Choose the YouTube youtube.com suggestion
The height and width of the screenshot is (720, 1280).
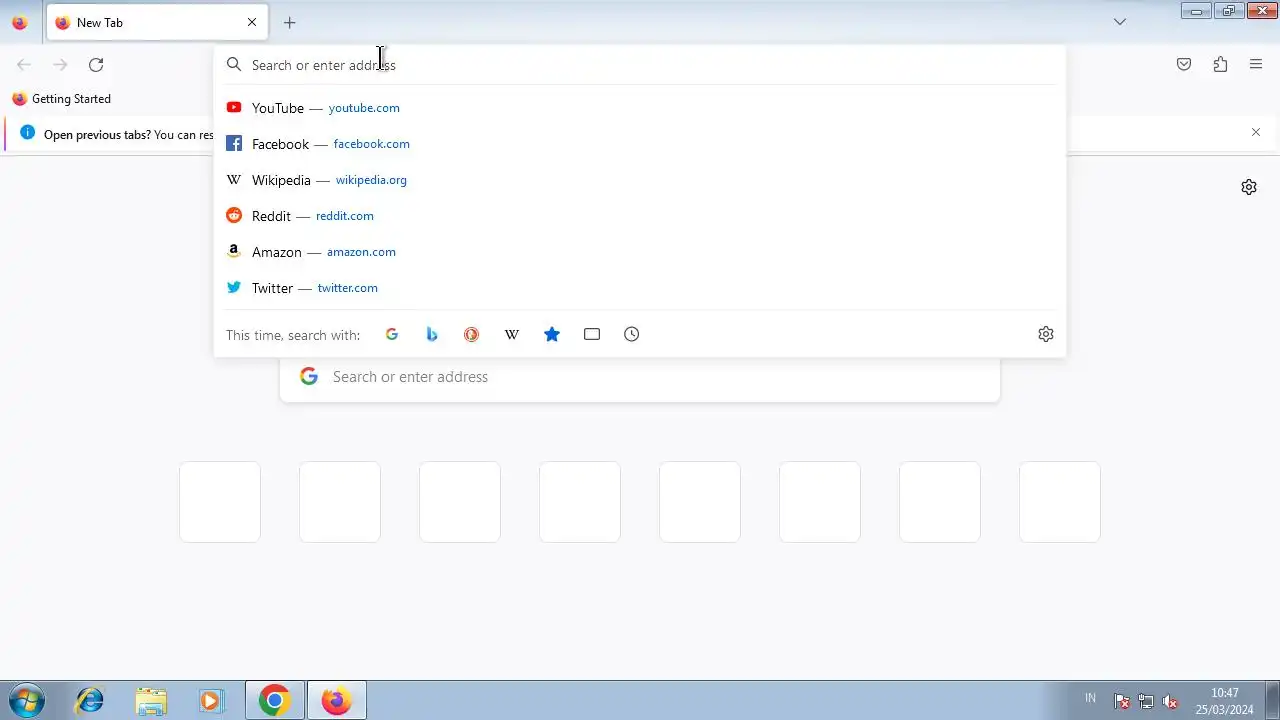coord(640,108)
